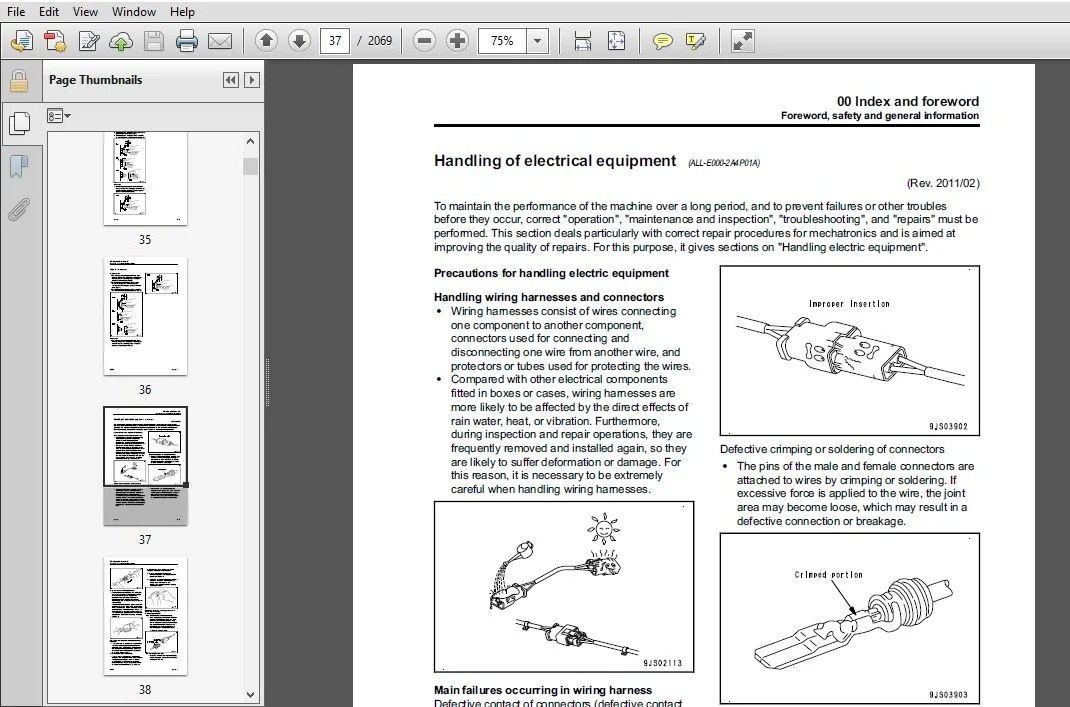Open the zoom percentage dropdown arrow
The height and width of the screenshot is (707, 1070).
tap(538, 41)
